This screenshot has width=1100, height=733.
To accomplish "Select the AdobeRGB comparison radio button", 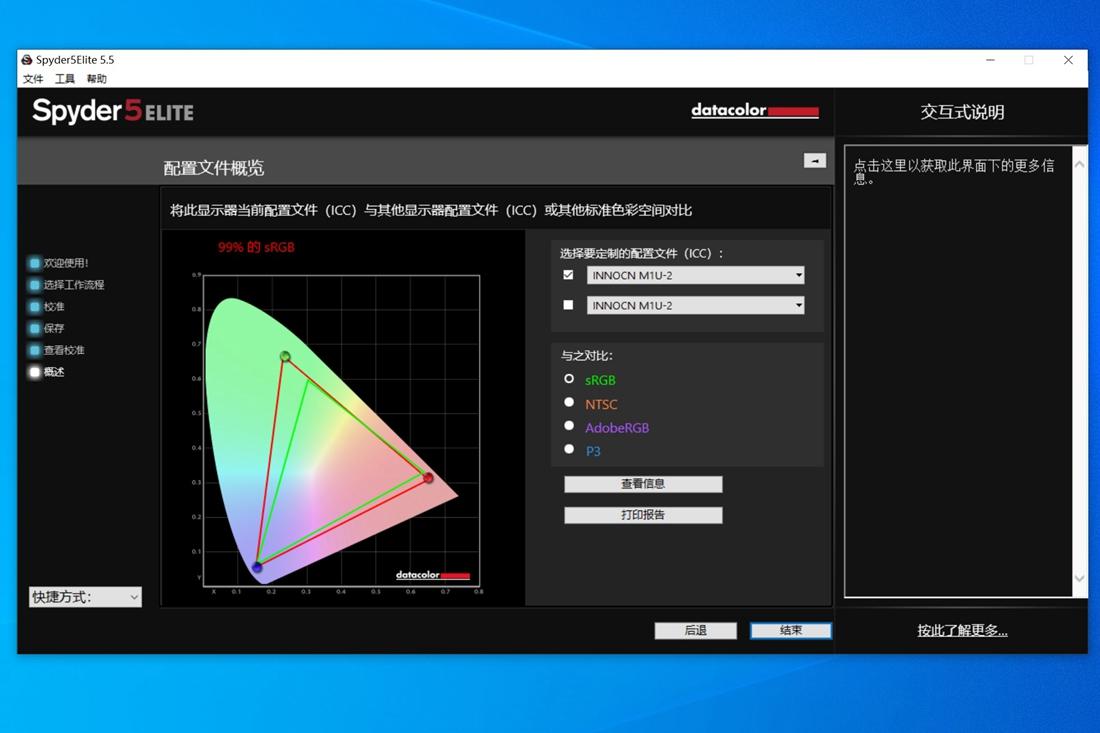I will [569, 426].
